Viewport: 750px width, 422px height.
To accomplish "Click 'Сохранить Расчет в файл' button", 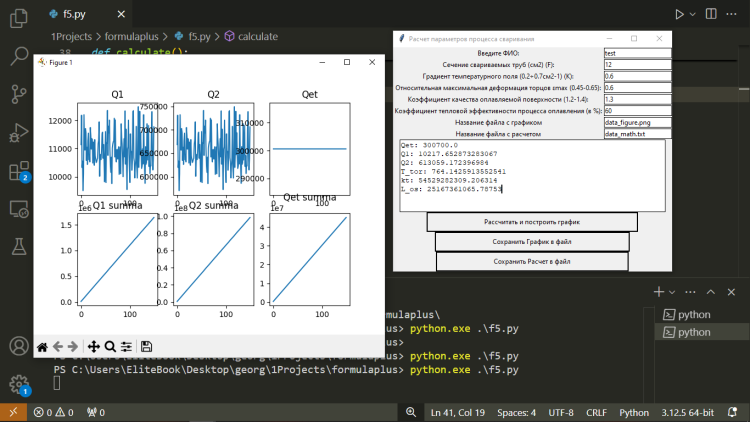I will 532,261.
